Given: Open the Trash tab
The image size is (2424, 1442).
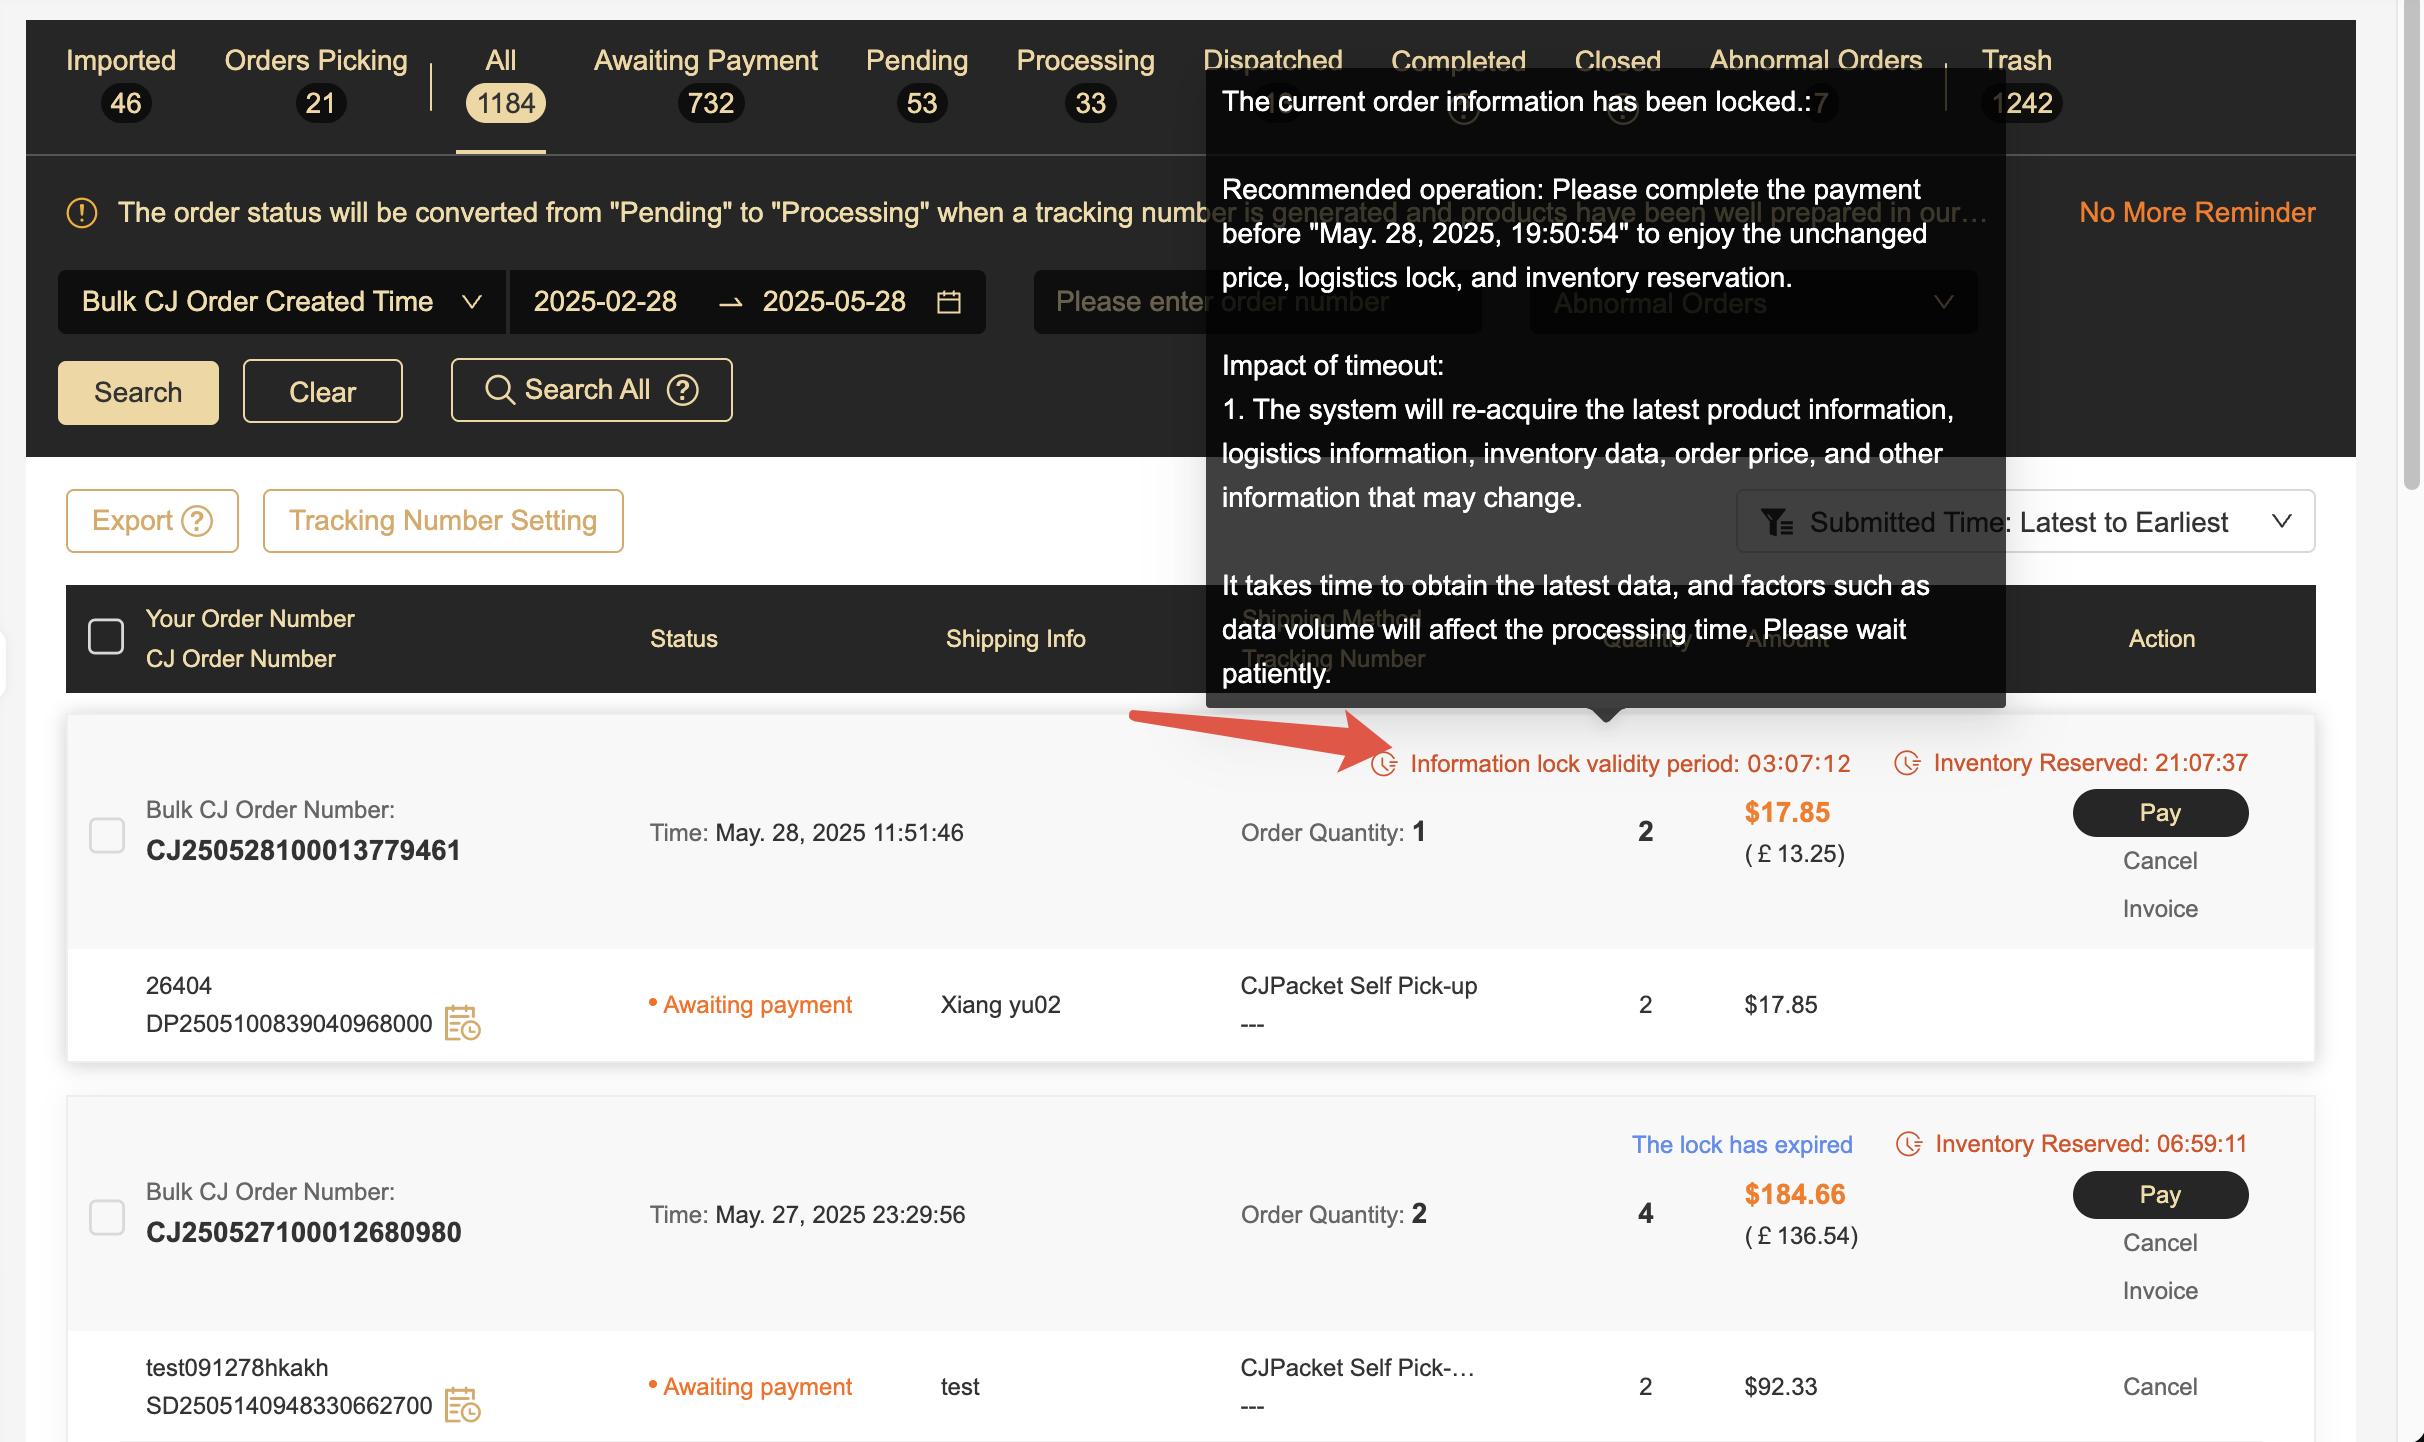Looking at the screenshot, I should (2018, 82).
